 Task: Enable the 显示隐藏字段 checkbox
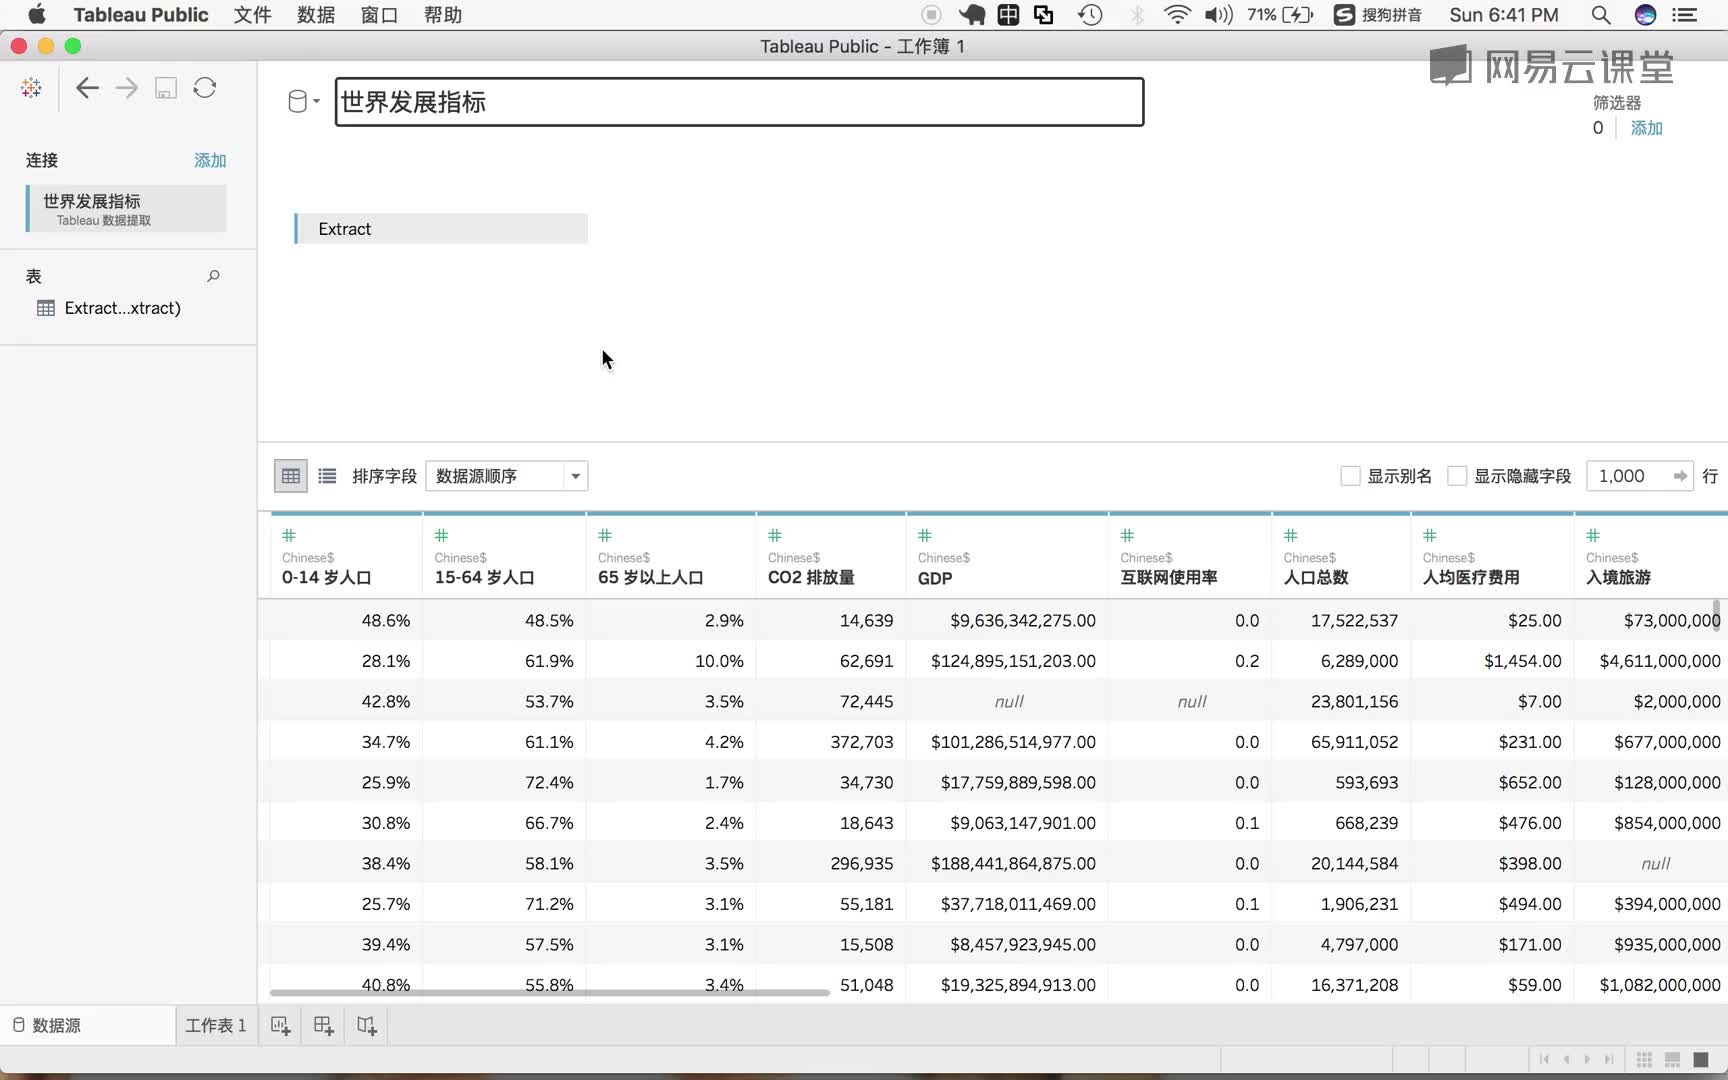(x=1457, y=476)
